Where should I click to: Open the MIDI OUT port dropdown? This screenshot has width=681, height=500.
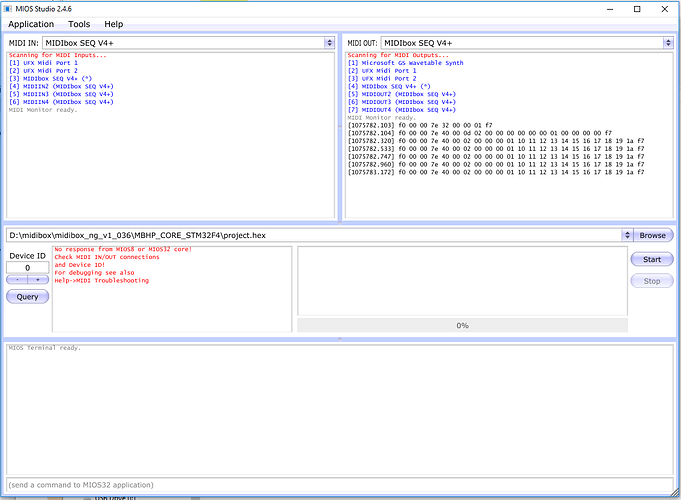click(x=668, y=43)
